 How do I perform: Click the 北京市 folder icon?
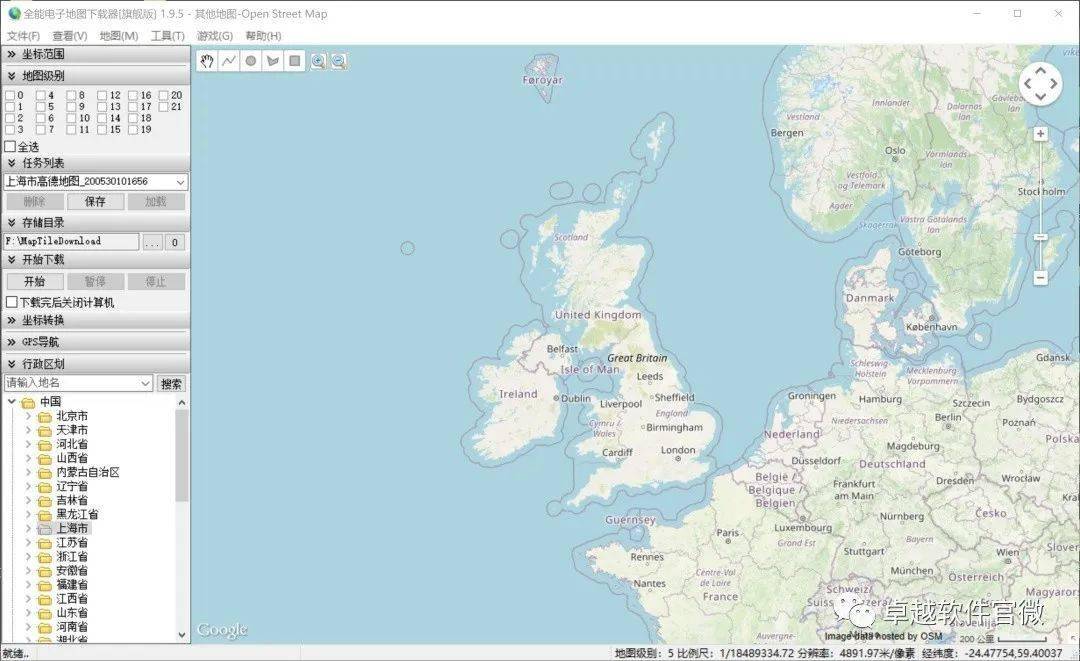click(45, 417)
